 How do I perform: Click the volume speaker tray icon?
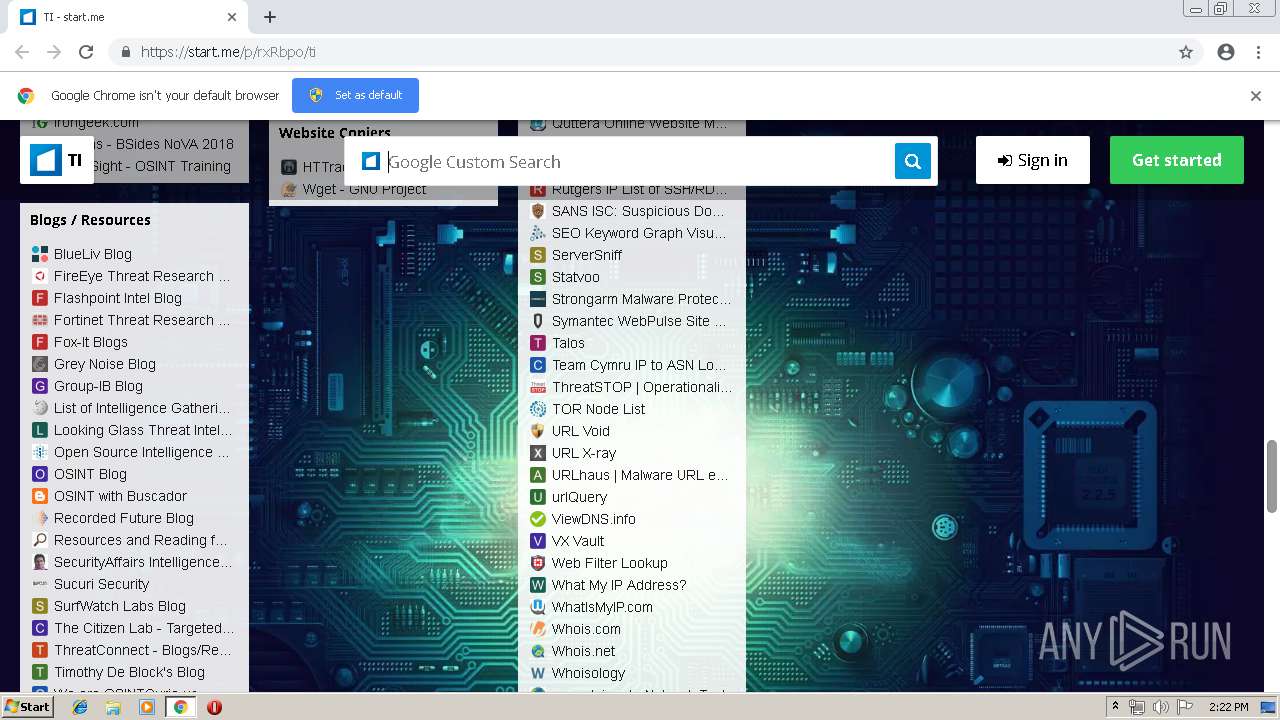coord(1161,707)
